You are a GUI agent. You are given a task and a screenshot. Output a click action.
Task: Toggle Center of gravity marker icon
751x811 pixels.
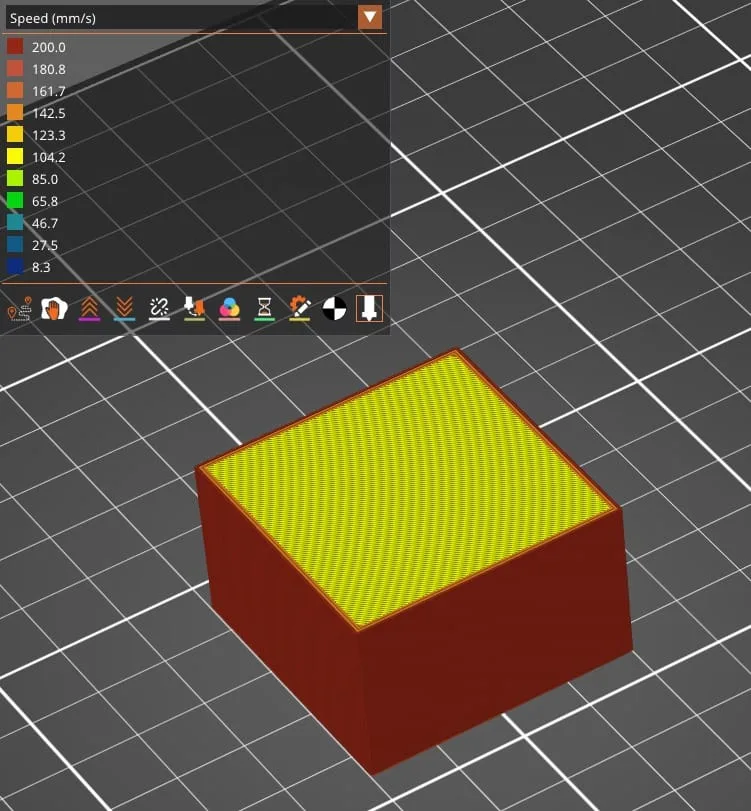coord(334,308)
